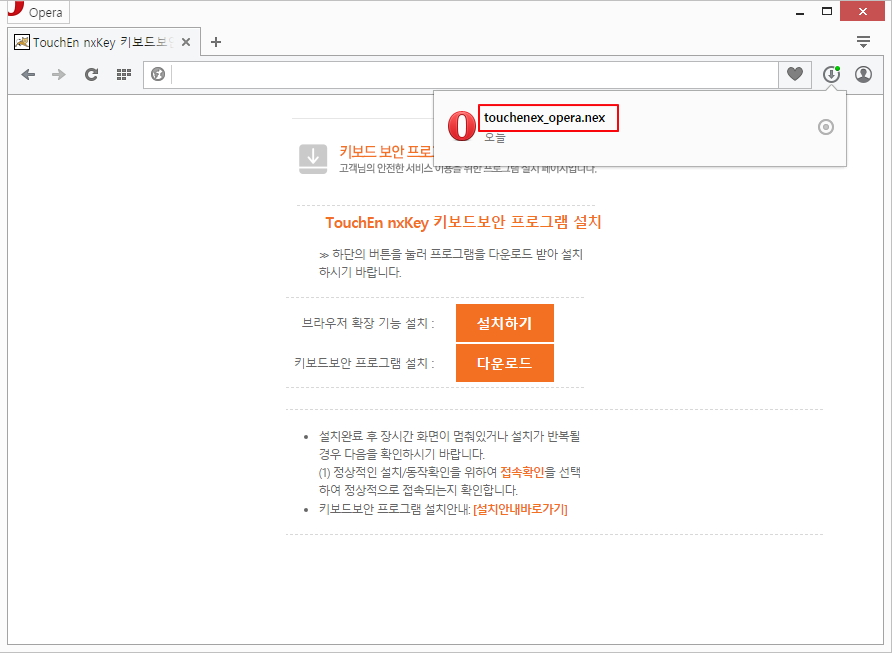
Task: Open the user account profile icon
Action: click(864, 74)
